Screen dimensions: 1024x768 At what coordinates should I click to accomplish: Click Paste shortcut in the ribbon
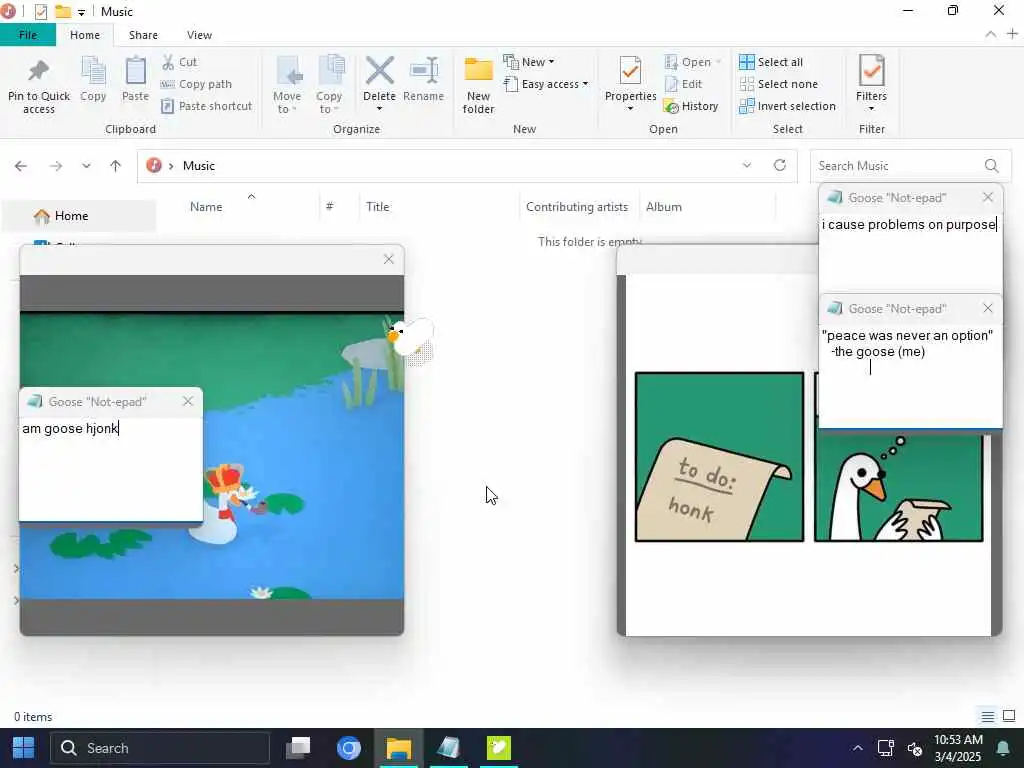coord(206,106)
